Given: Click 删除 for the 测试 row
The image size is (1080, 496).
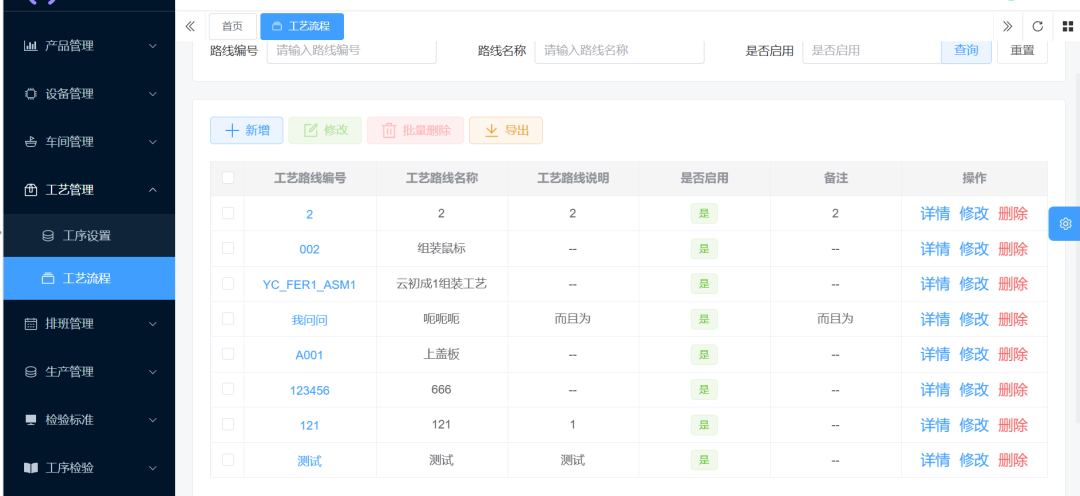Looking at the screenshot, I should [x=1012, y=460].
